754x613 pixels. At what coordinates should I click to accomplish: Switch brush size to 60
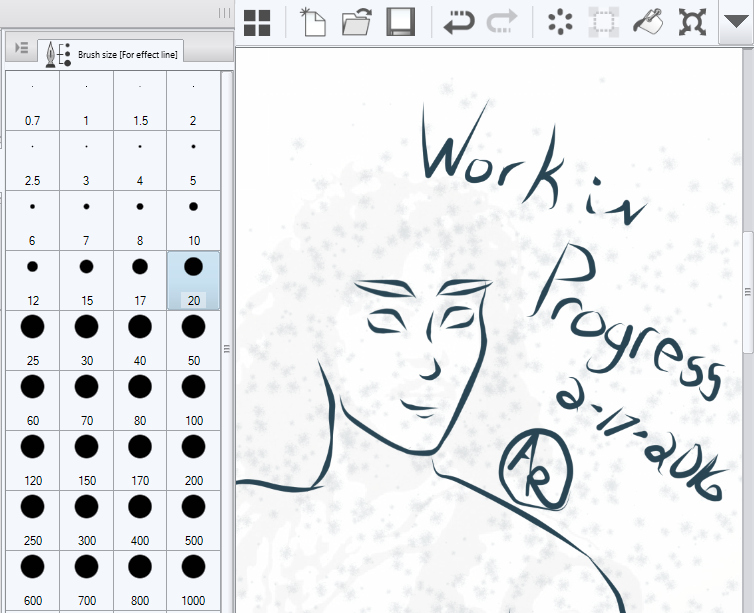(x=32, y=401)
